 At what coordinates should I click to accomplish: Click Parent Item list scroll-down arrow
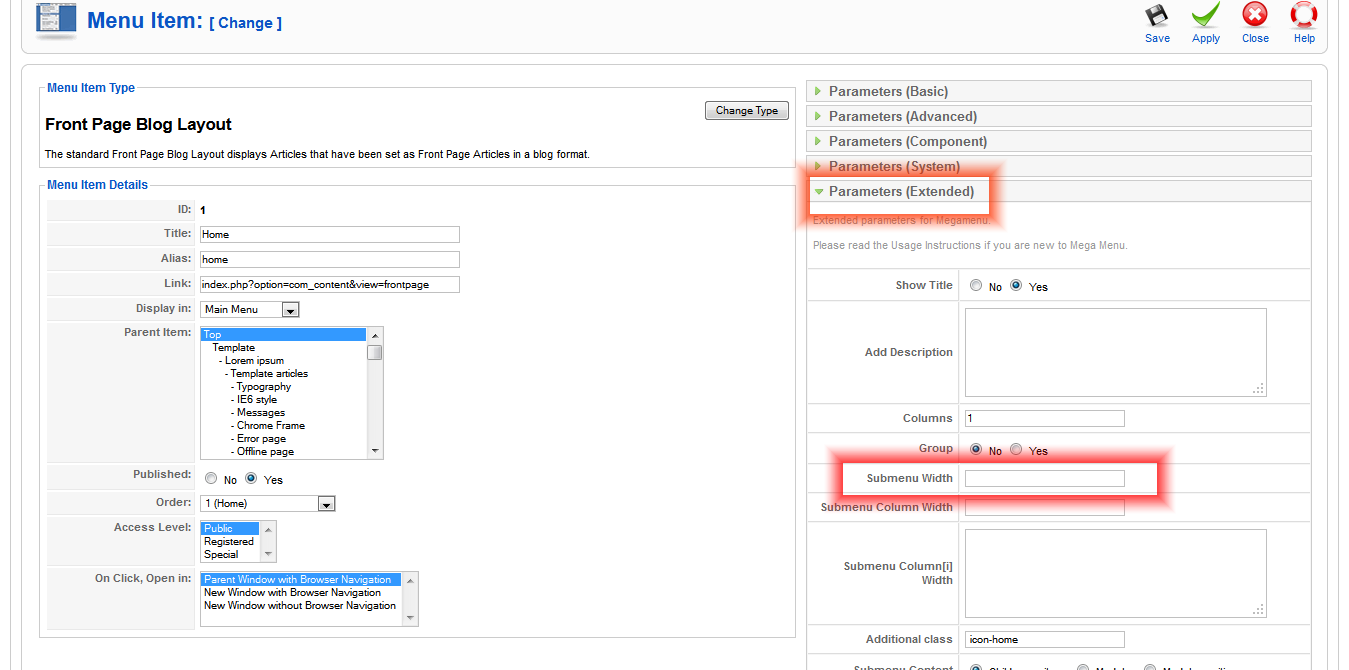point(375,451)
